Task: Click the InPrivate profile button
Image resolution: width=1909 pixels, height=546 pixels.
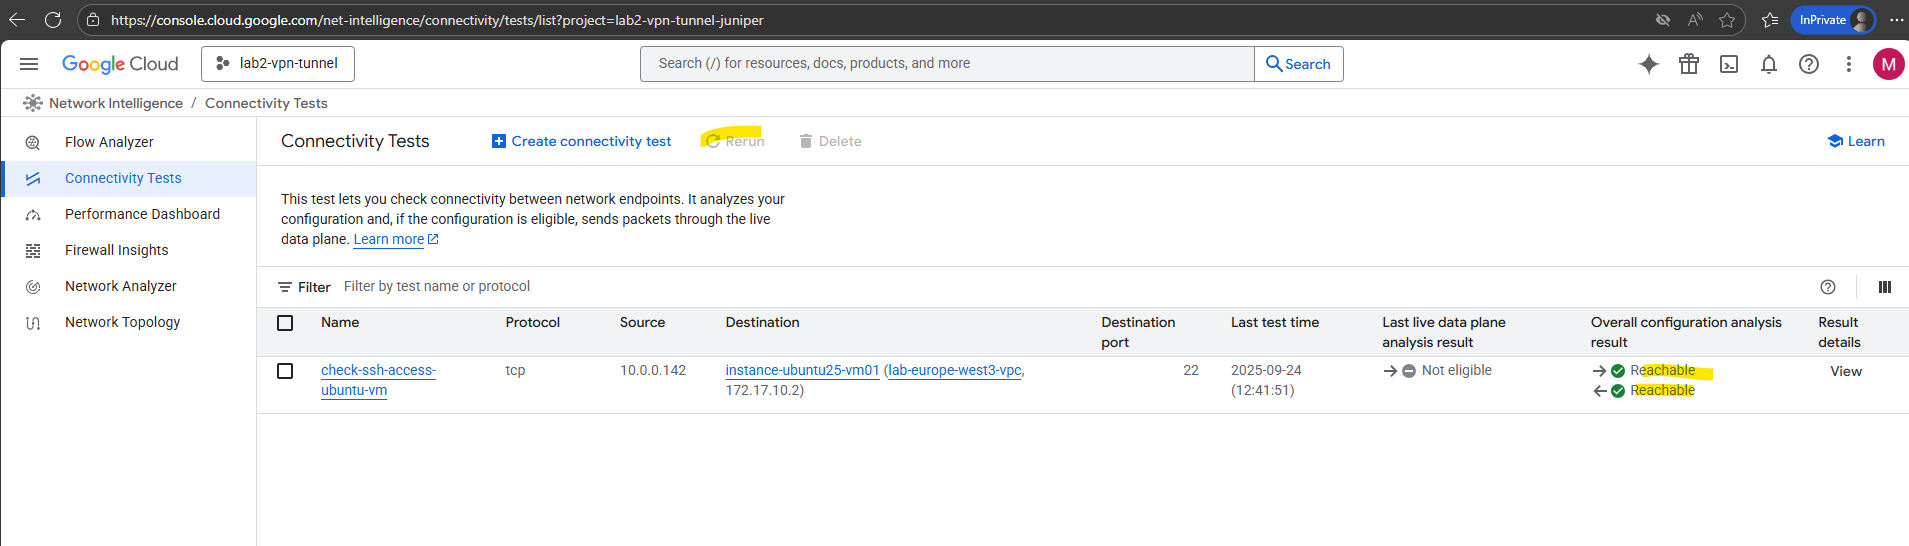Action: (1833, 20)
